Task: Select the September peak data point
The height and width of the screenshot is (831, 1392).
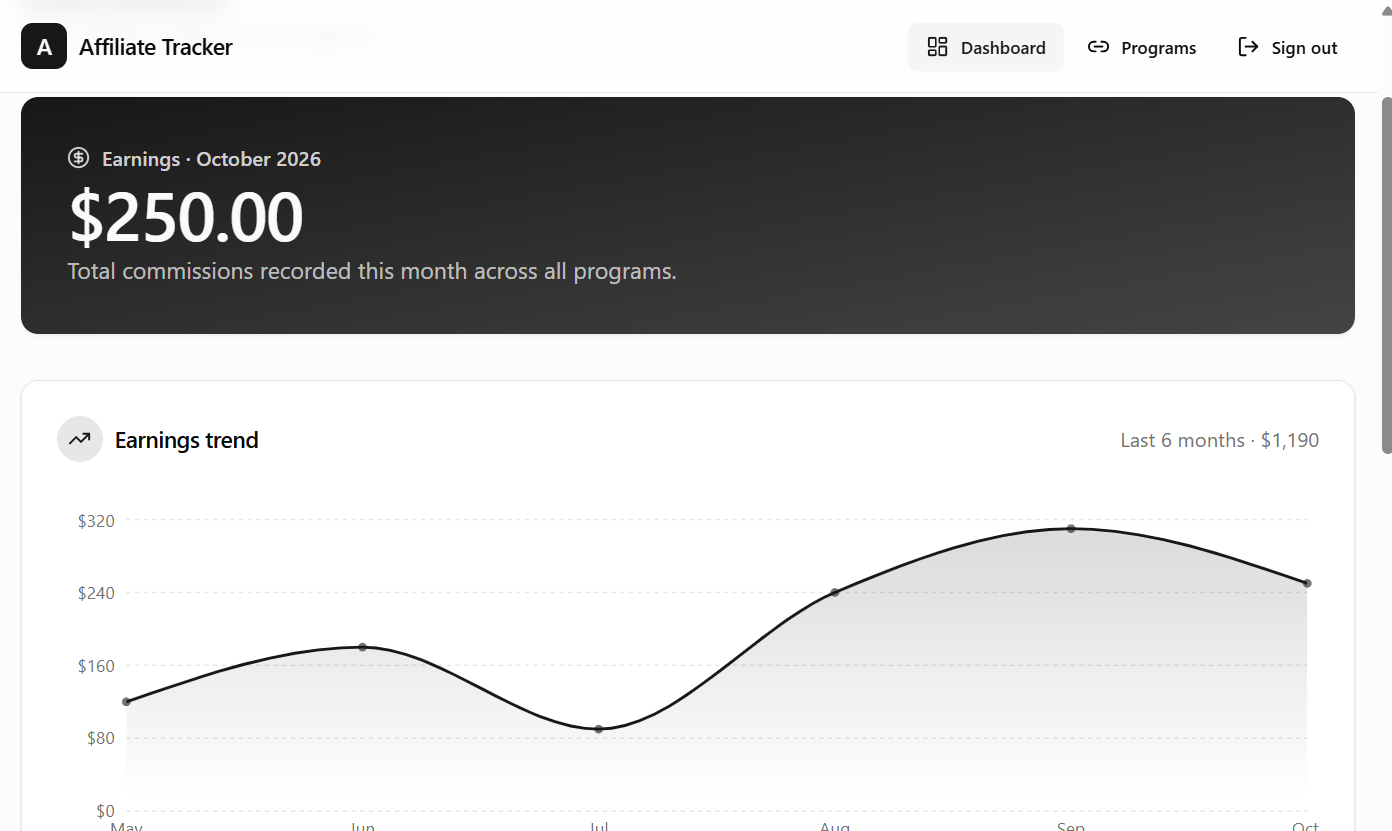Action: click(1071, 528)
